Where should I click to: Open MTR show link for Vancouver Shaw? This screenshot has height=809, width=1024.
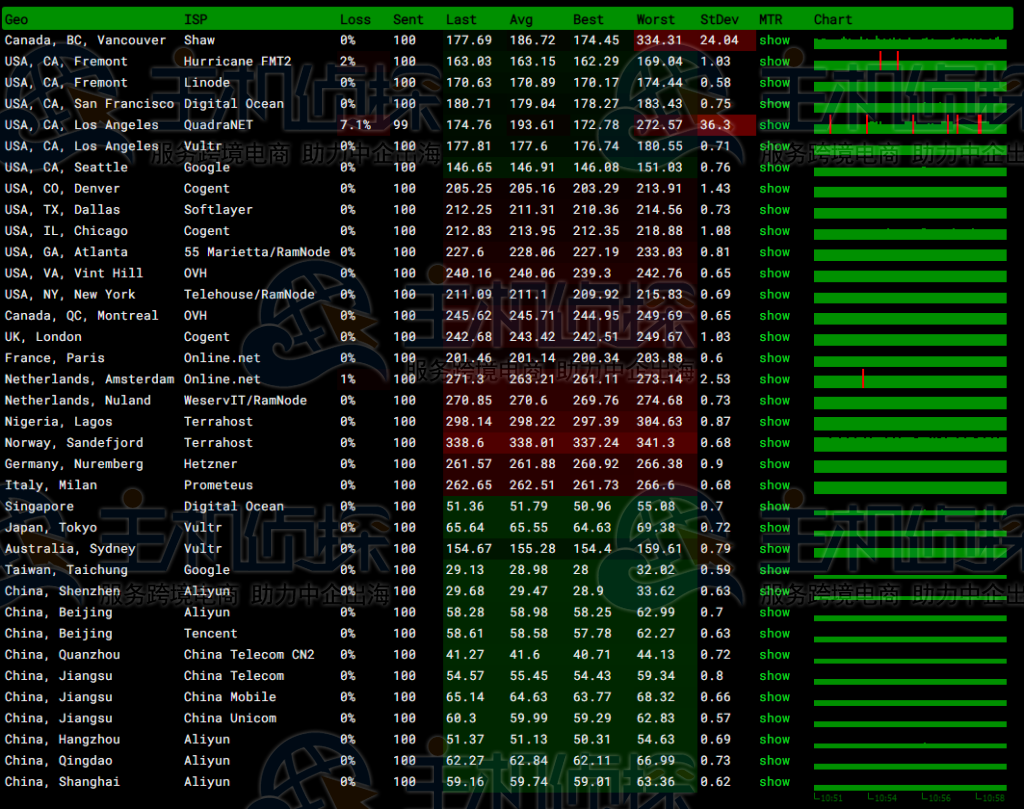coord(774,41)
